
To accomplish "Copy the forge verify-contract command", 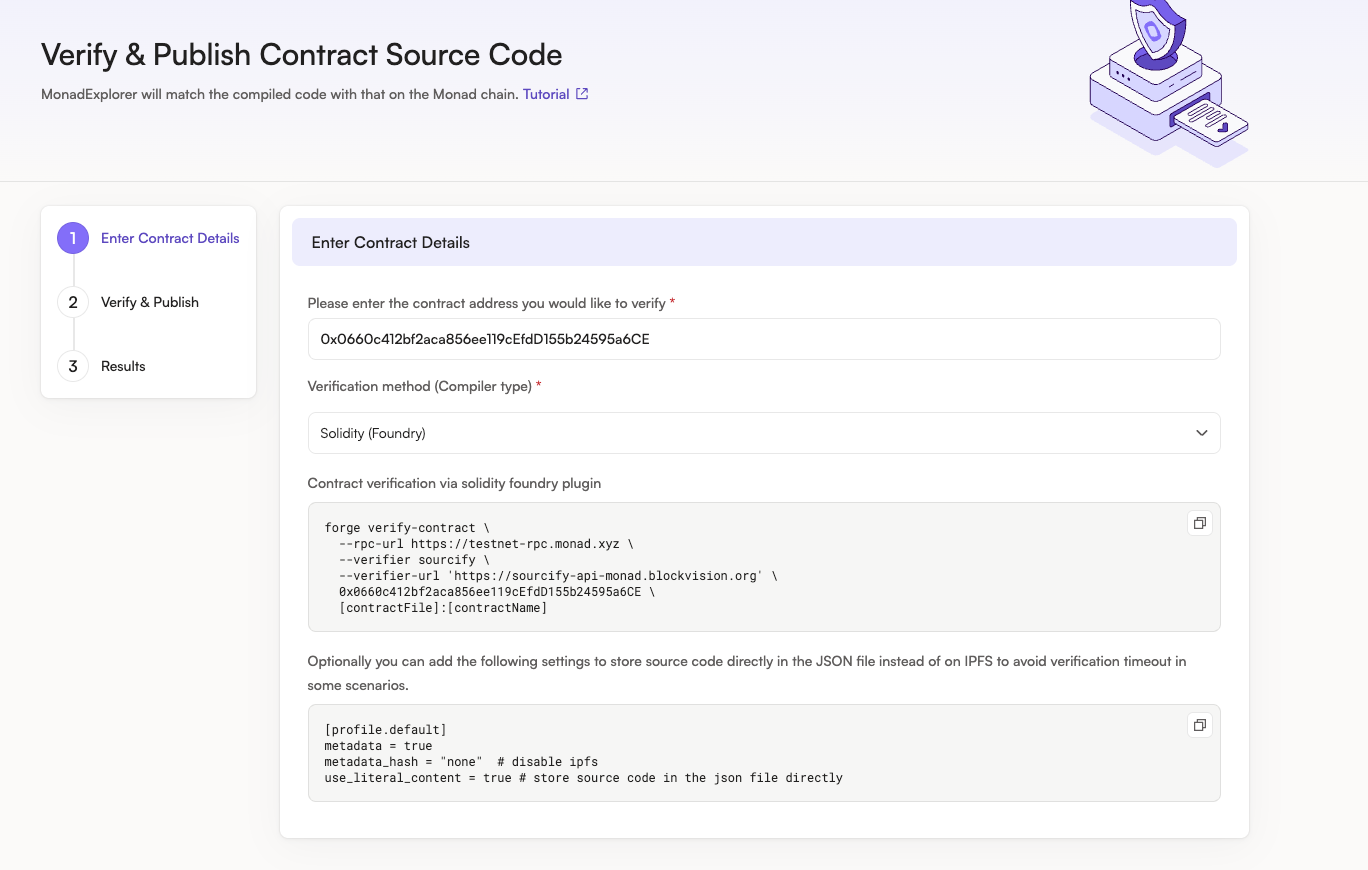I will coord(1199,523).
